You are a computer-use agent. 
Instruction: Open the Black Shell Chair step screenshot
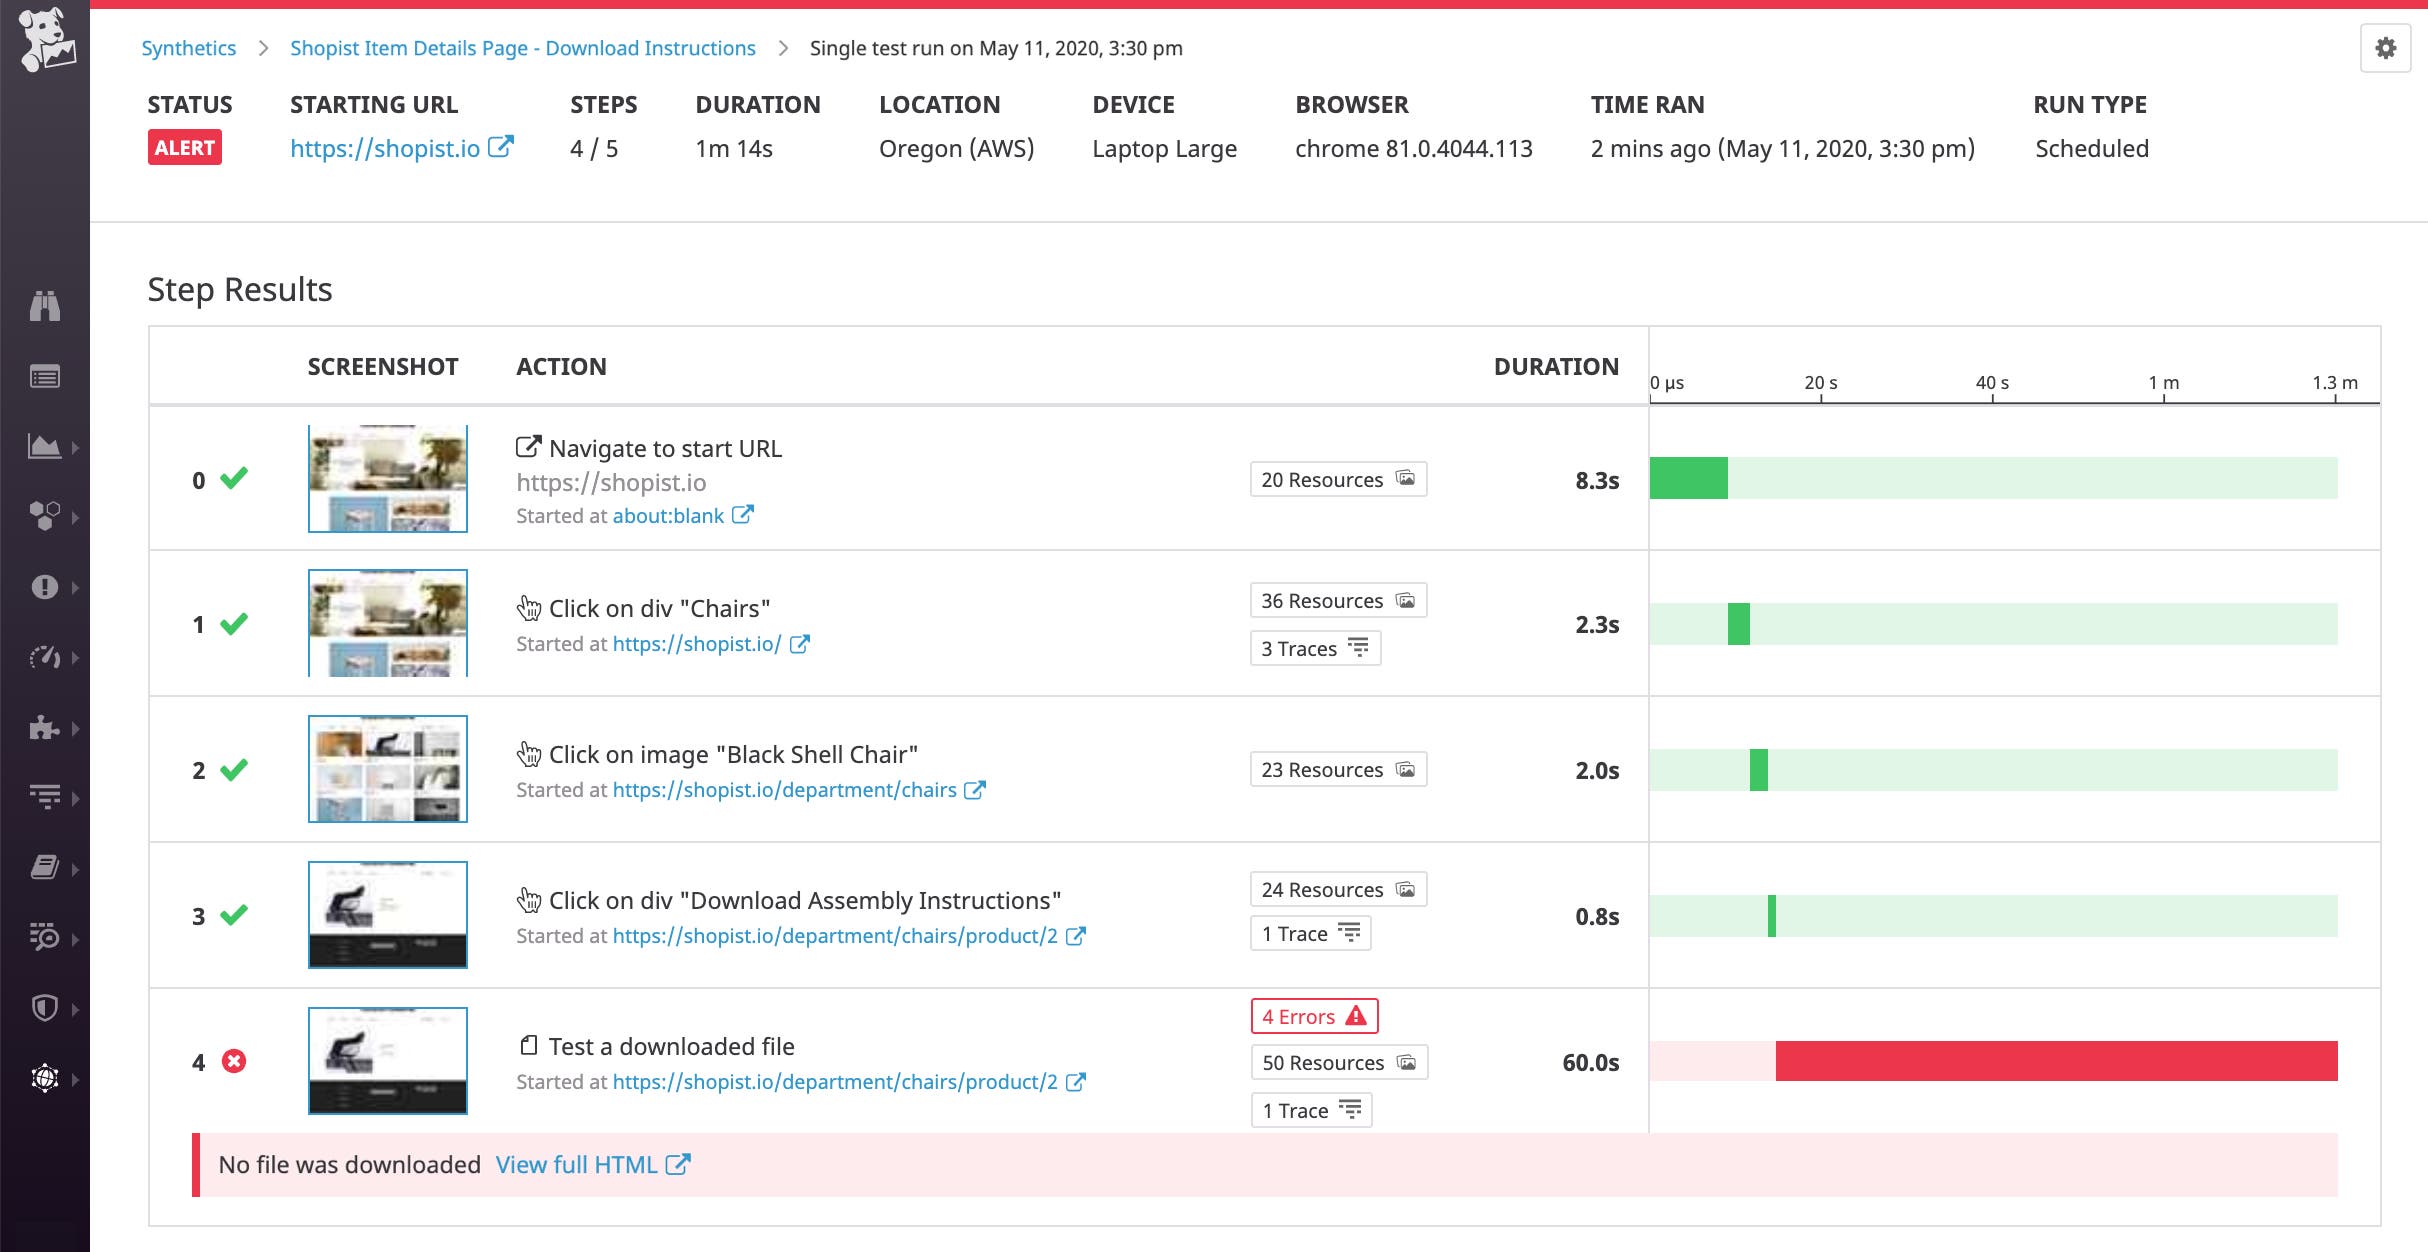387,769
